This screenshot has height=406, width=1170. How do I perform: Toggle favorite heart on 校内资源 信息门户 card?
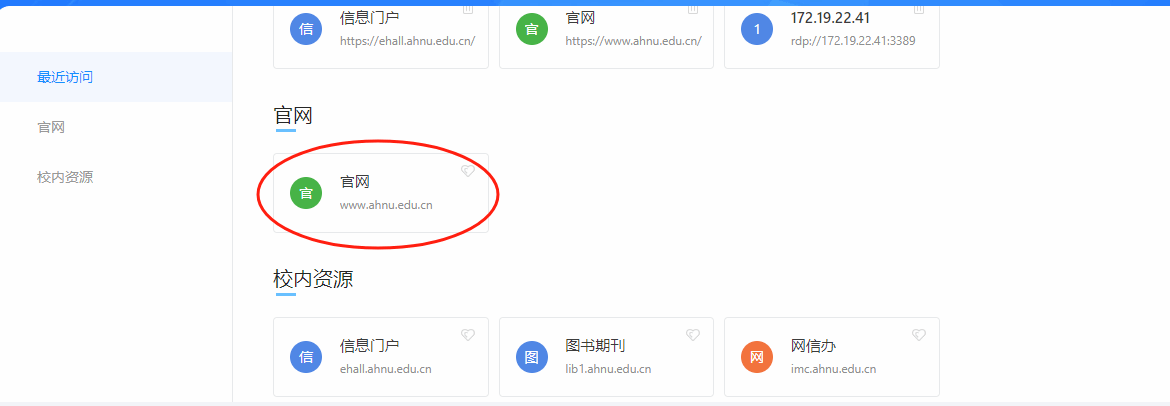468,335
